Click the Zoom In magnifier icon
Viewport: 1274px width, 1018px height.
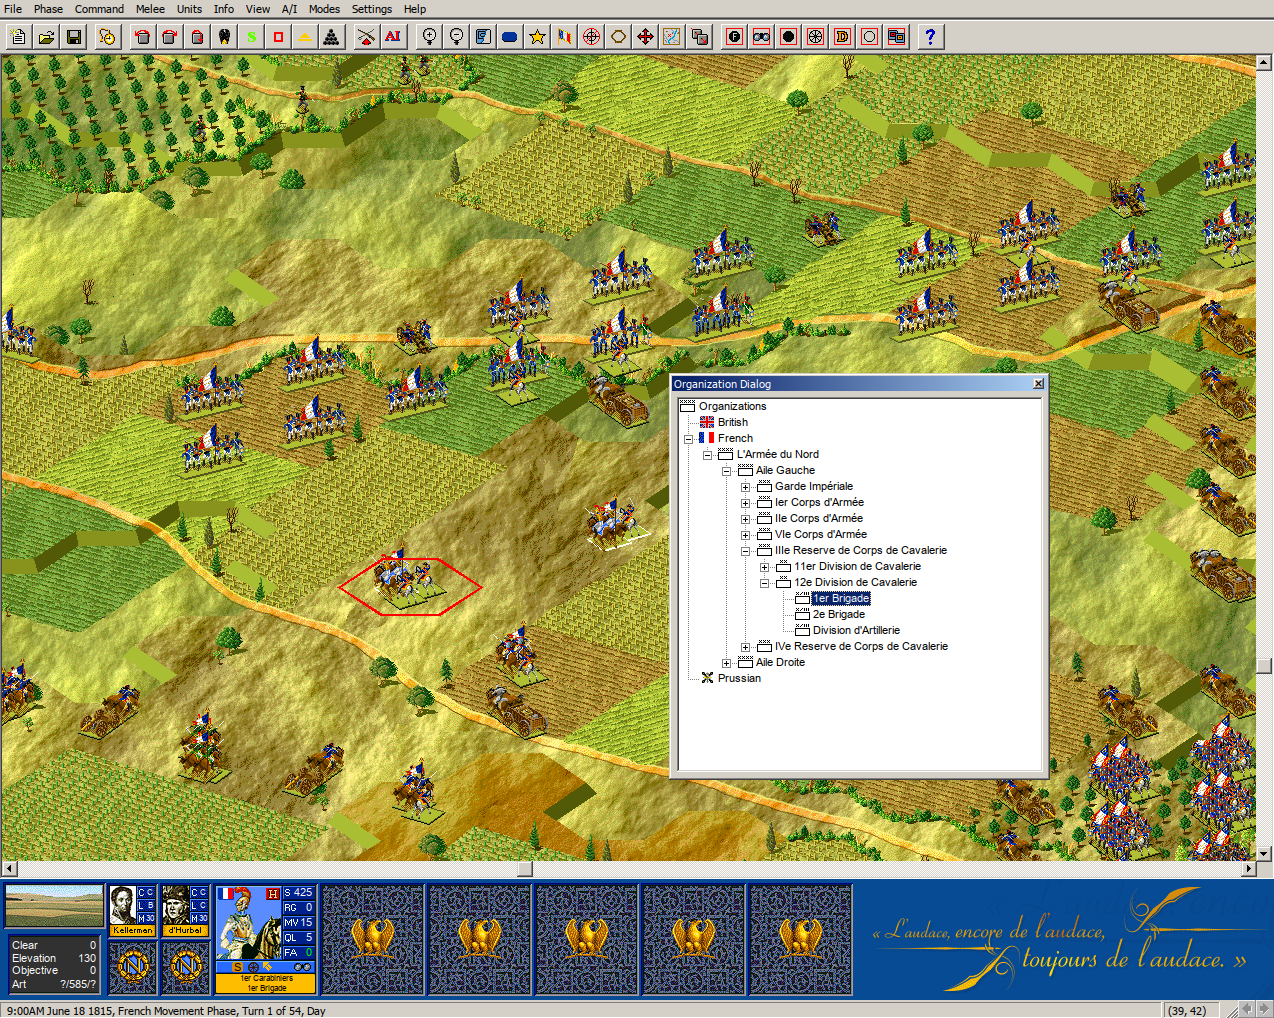click(x=429, y=37)
